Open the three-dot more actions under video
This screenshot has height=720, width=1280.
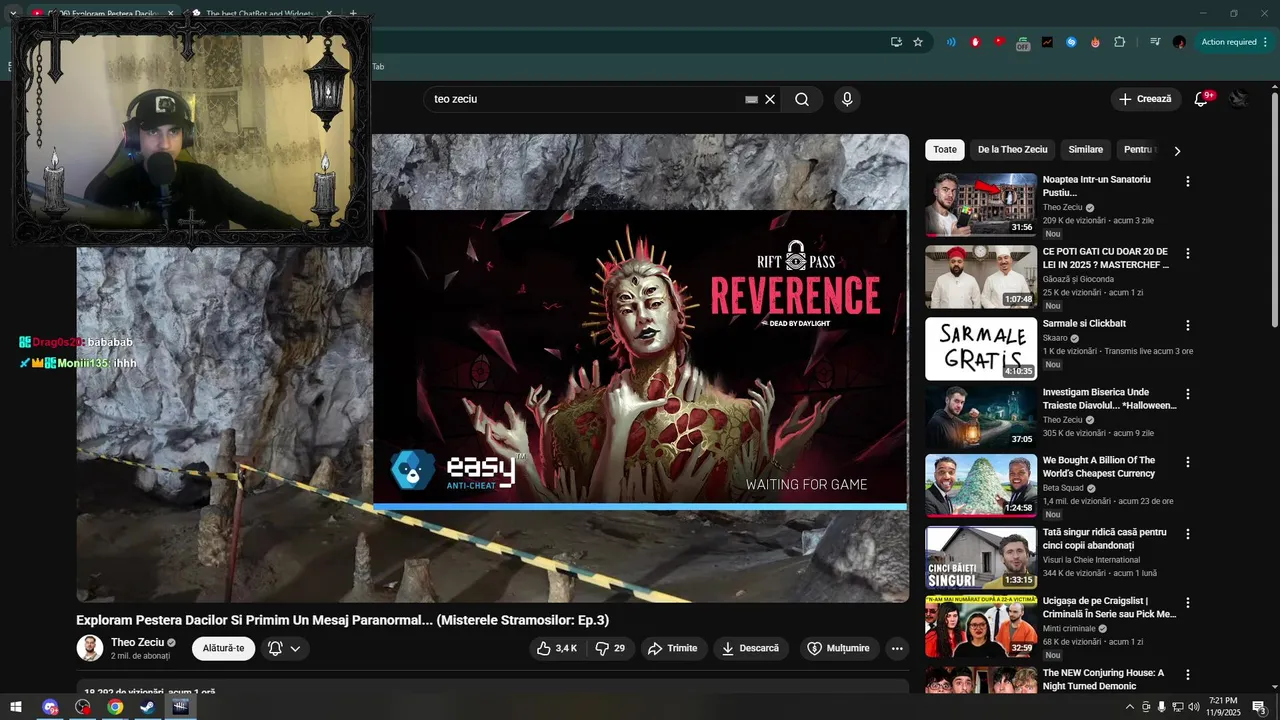click(897, 648)
